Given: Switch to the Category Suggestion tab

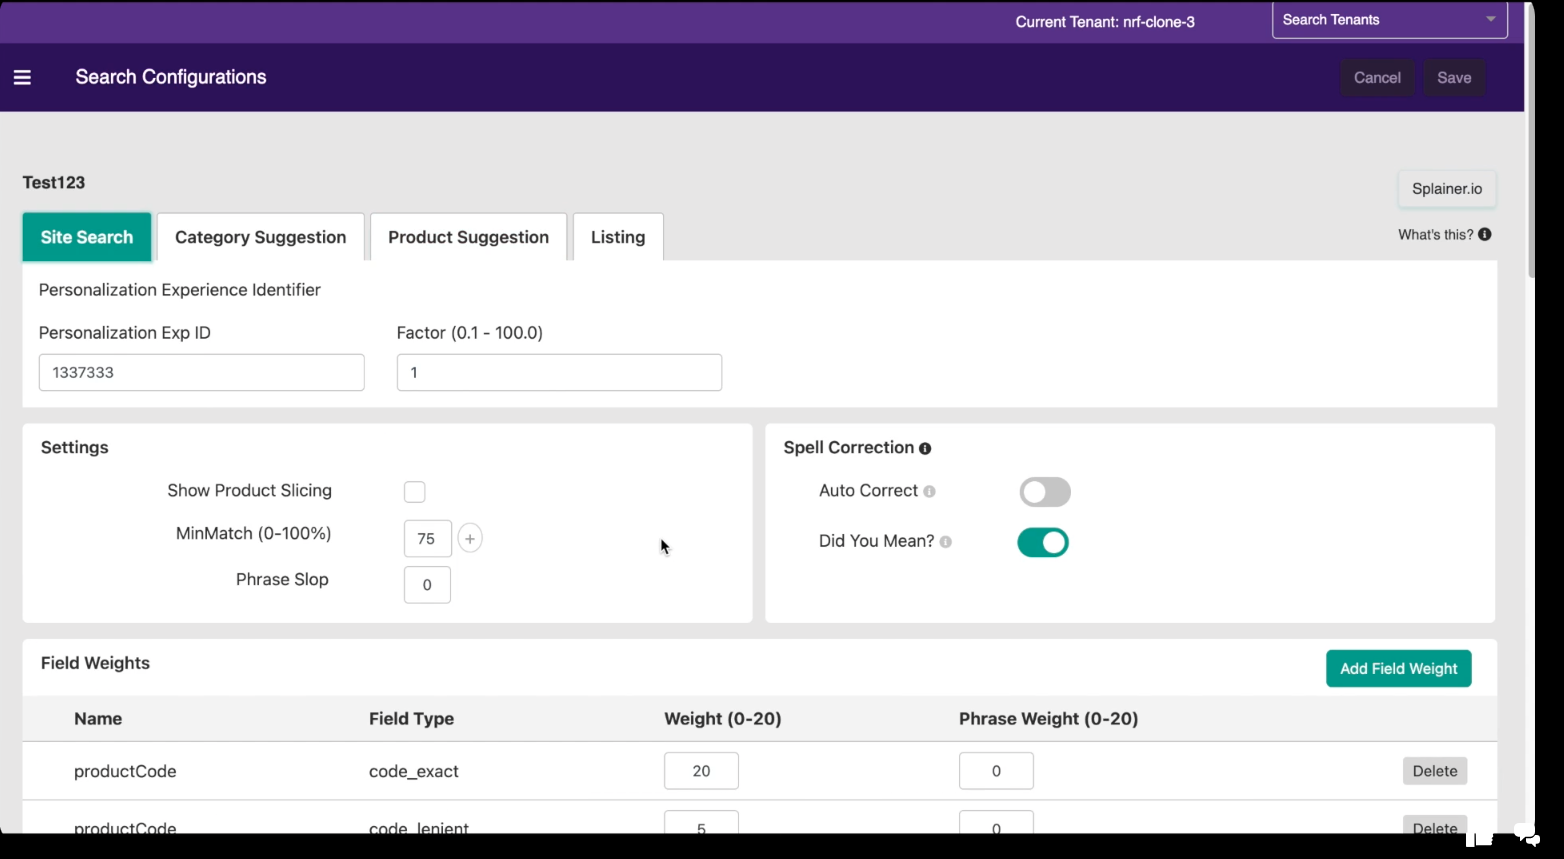Looking at the screenshot, I should (260, 237).
